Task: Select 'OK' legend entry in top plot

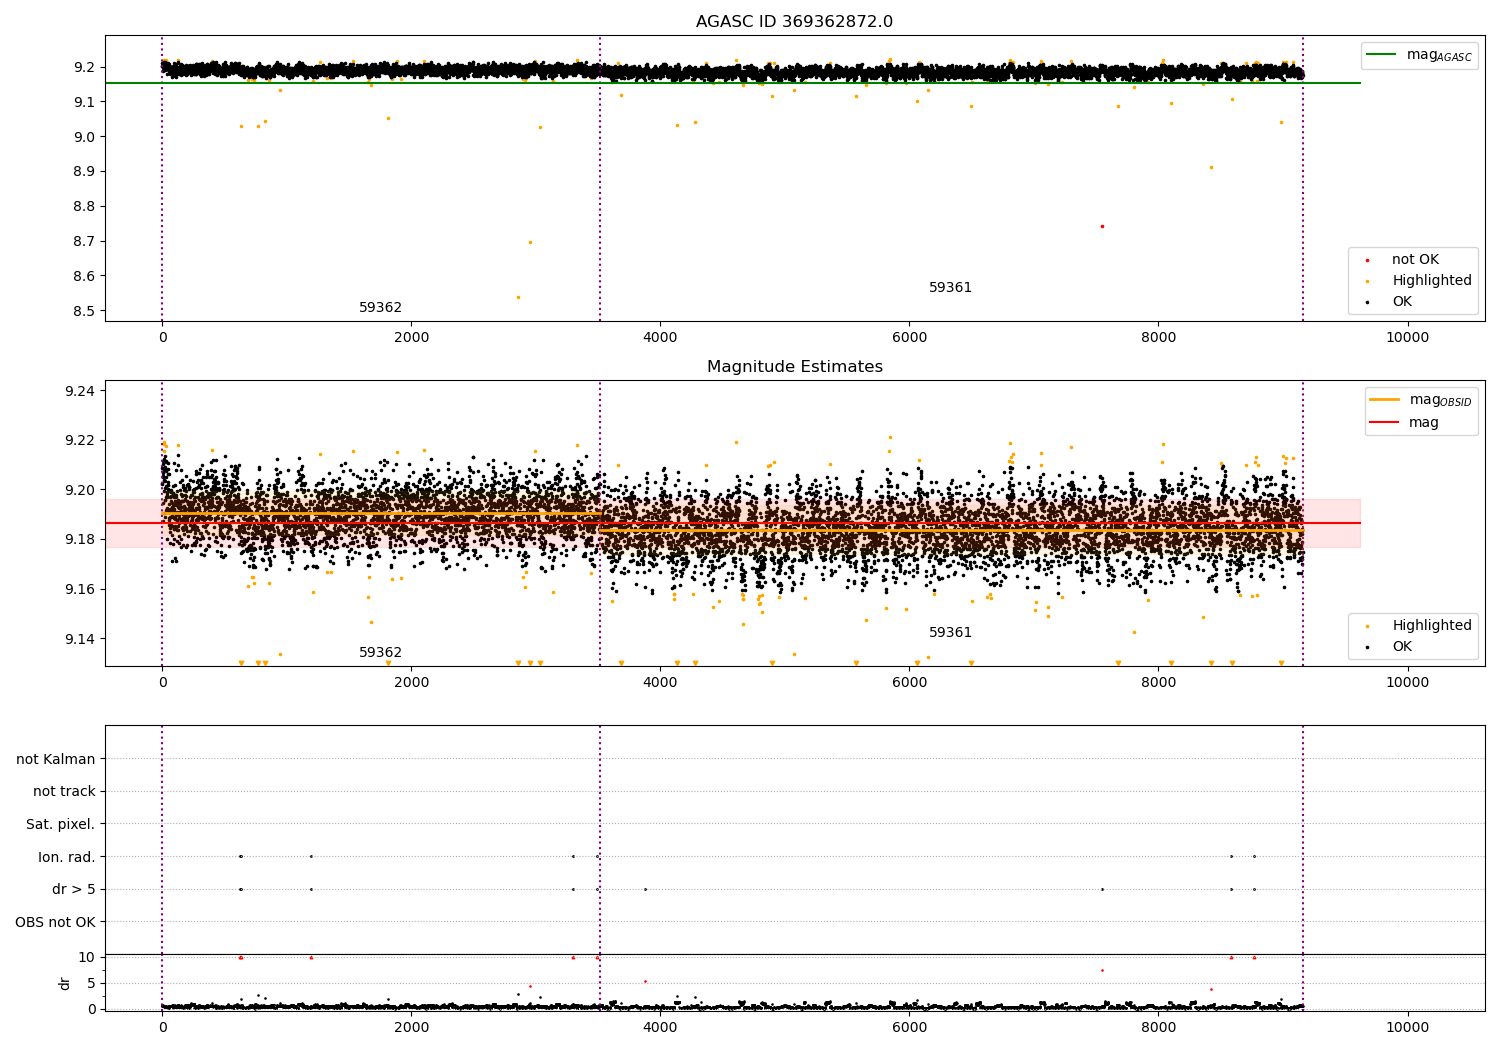Action: (1402, 302)
